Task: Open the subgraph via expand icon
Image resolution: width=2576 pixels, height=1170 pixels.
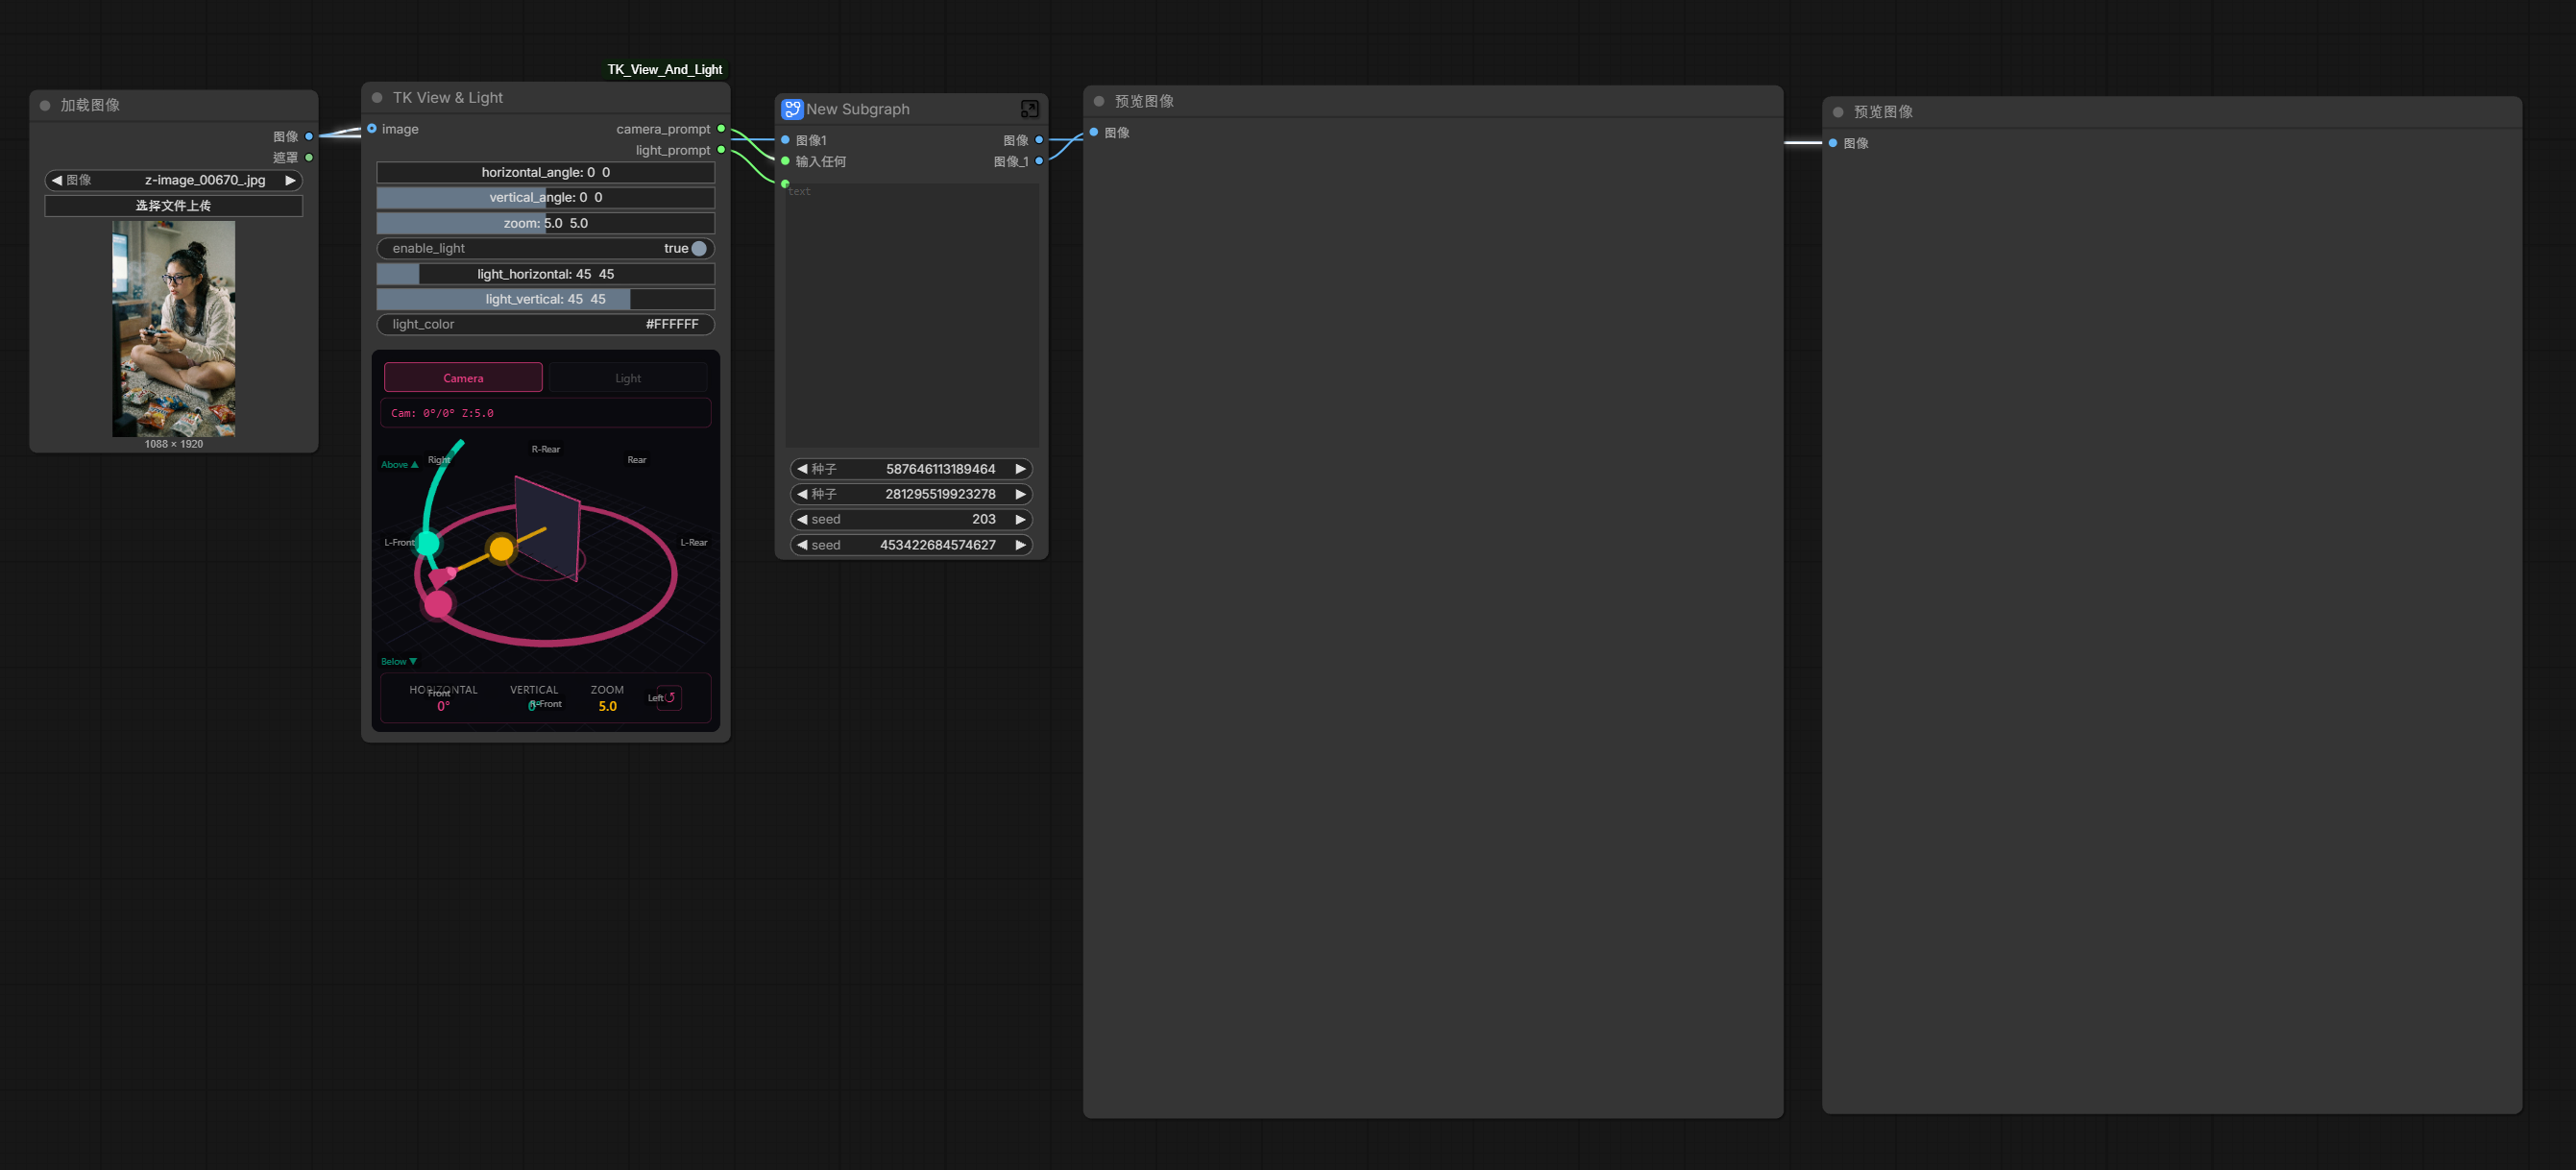Action: (x=1029, y=109)
